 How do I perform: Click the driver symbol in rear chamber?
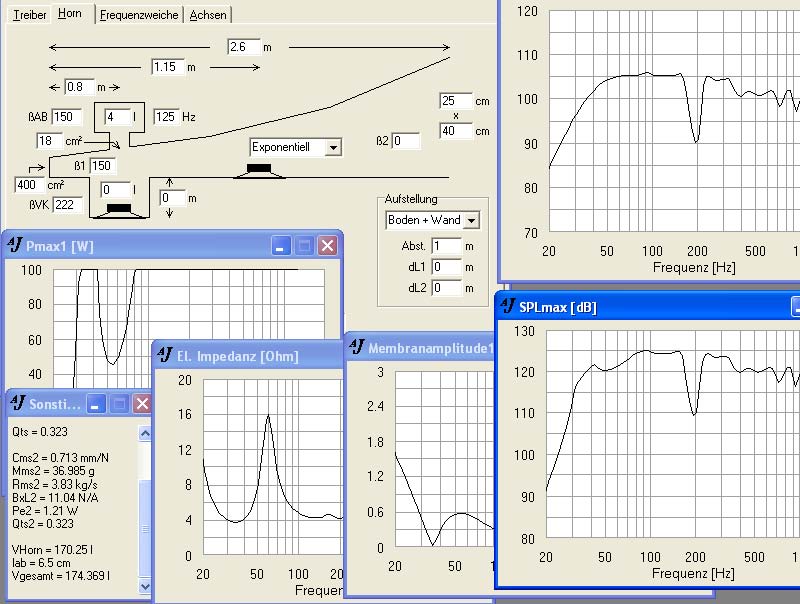(119, 211)
